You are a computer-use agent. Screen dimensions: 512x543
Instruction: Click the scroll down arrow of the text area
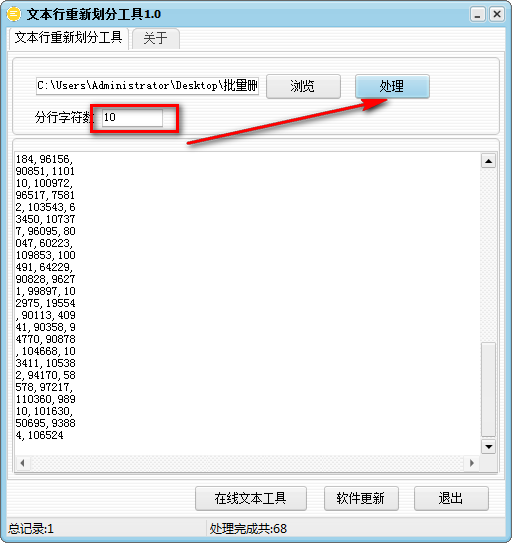[x=488, y=447]
